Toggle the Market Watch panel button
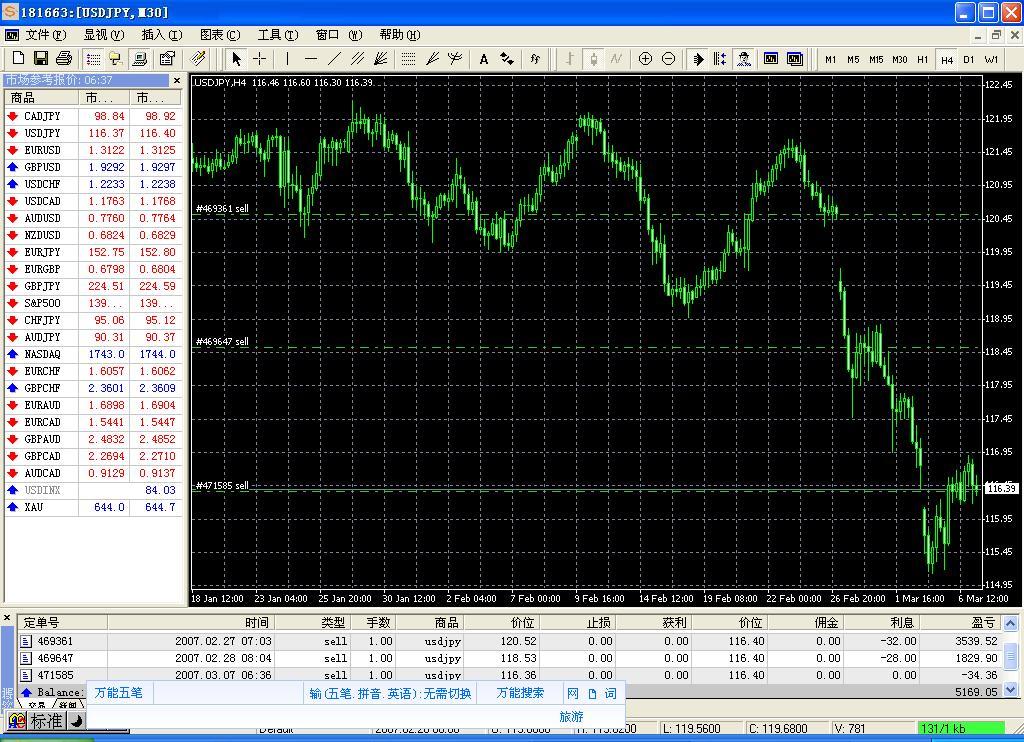 click(x=93, y=59)
